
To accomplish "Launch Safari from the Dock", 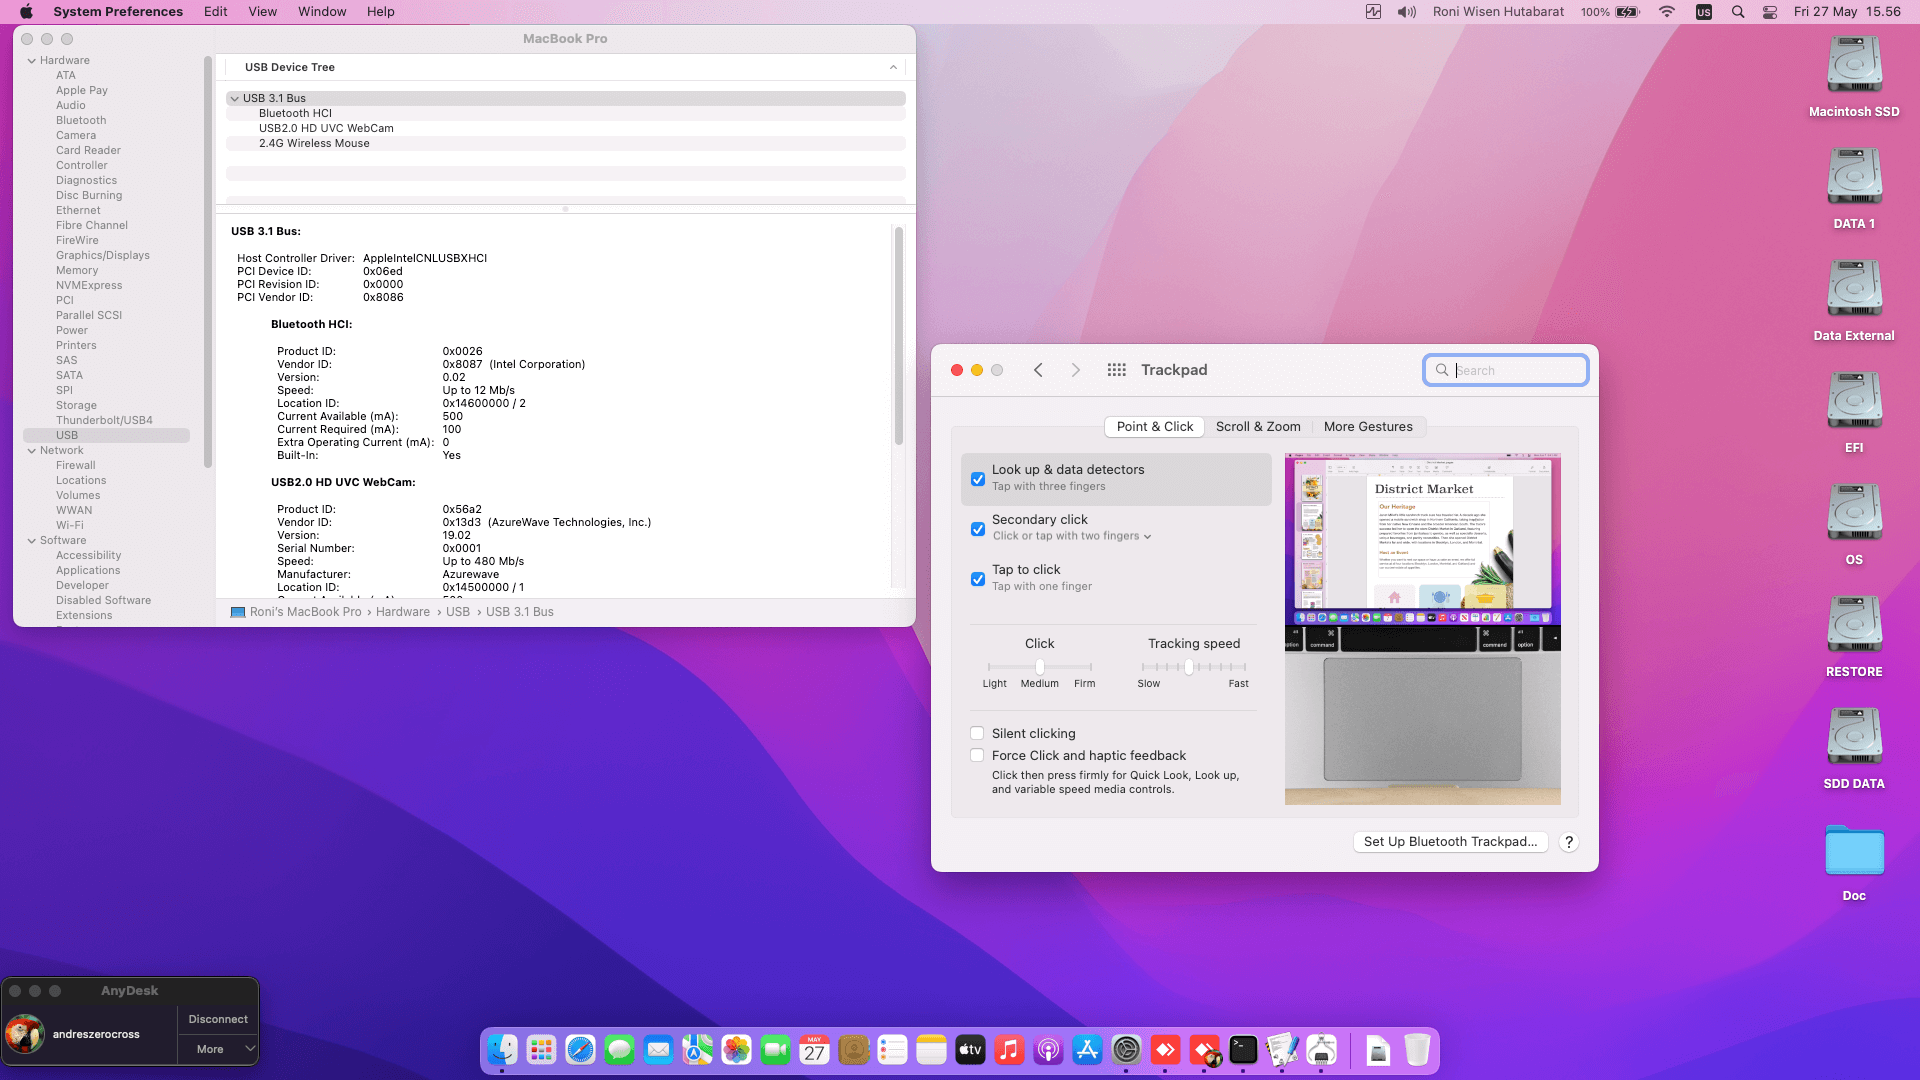I will click(580, 1050).
